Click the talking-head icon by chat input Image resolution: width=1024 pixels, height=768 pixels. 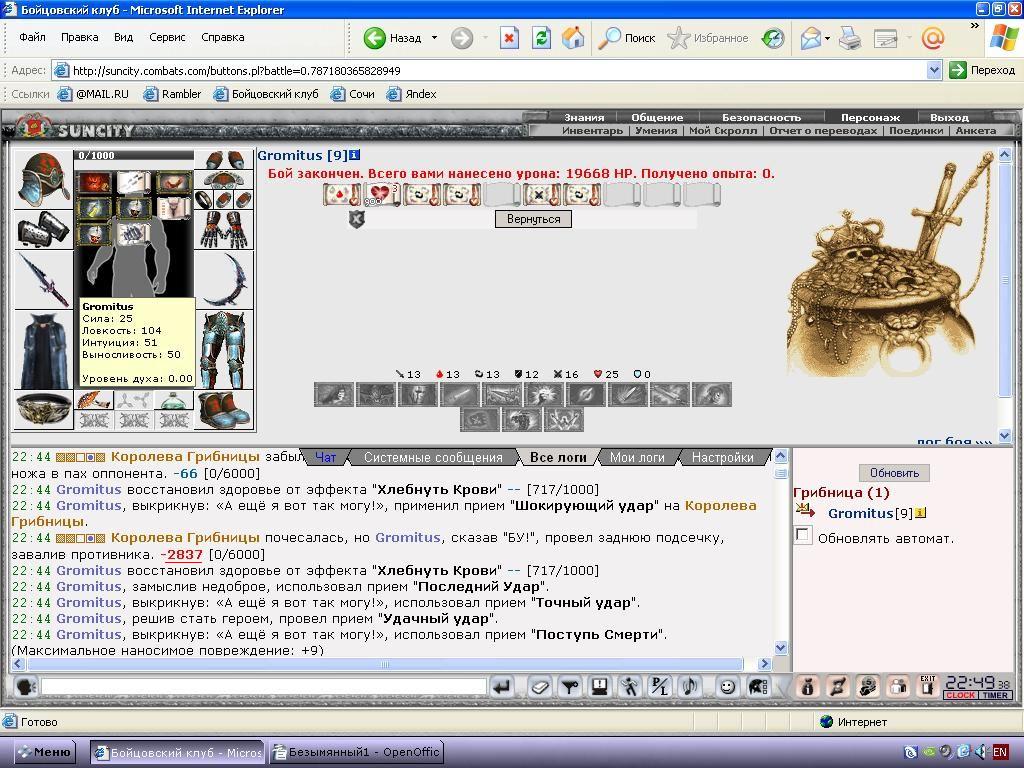click(25, 687)
